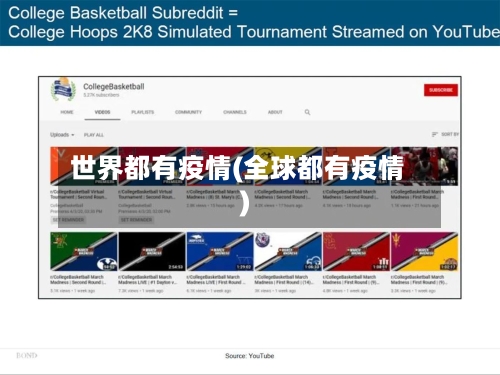This screenshot has width=500, height=375.
Task: Click the 'March Madness LIVE | First Round' title
Action: coord(216,280)
